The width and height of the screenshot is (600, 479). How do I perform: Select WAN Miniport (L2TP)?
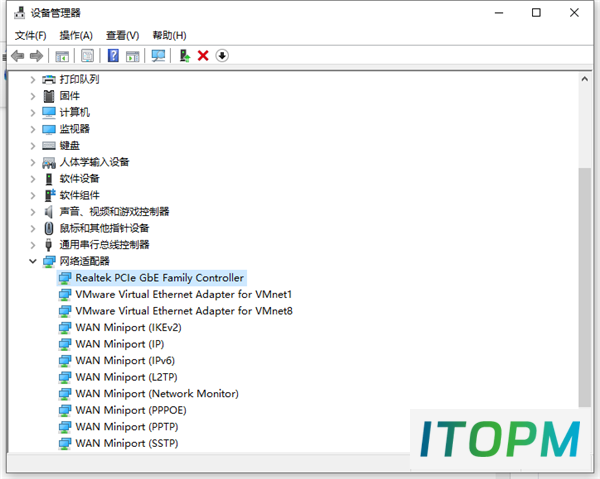126,377
